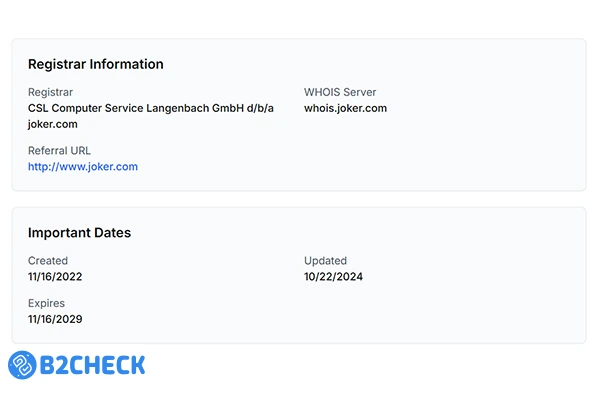Click the Referral URL label
Screen dimensions: 600x400
(59, 151)
